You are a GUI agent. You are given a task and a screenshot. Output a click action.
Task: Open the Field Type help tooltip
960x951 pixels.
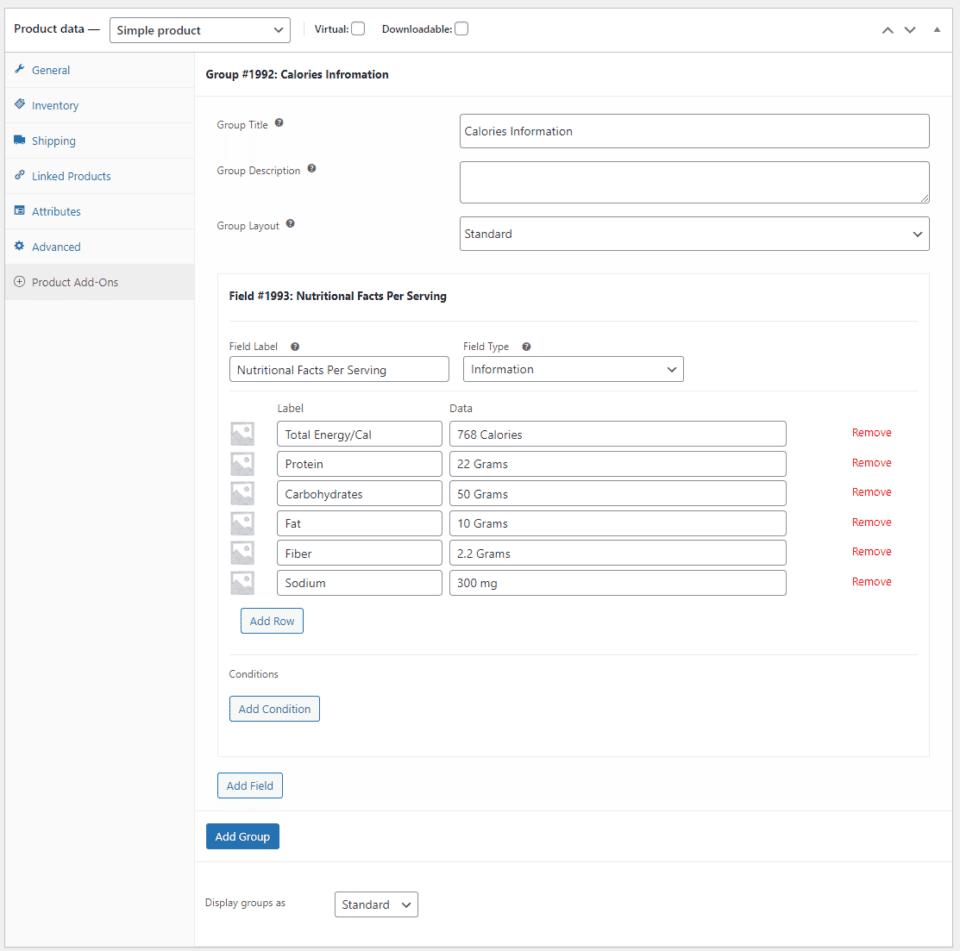tap(525, 346)
